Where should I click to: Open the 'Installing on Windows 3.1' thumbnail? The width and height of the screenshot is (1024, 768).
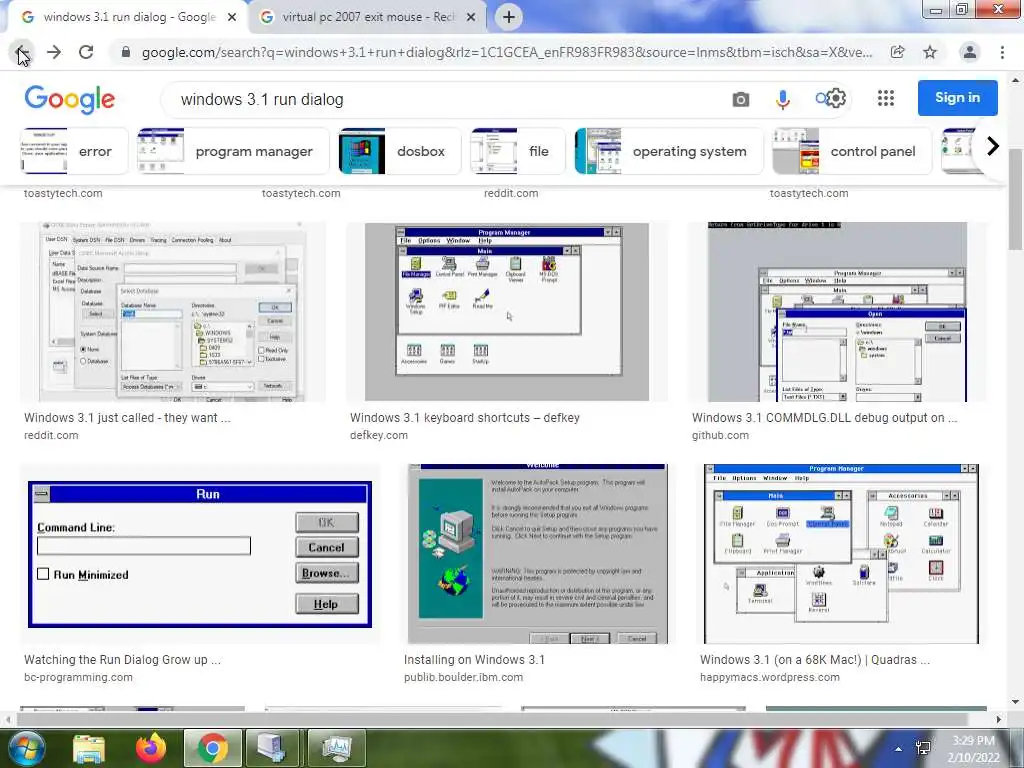(537, 554)
